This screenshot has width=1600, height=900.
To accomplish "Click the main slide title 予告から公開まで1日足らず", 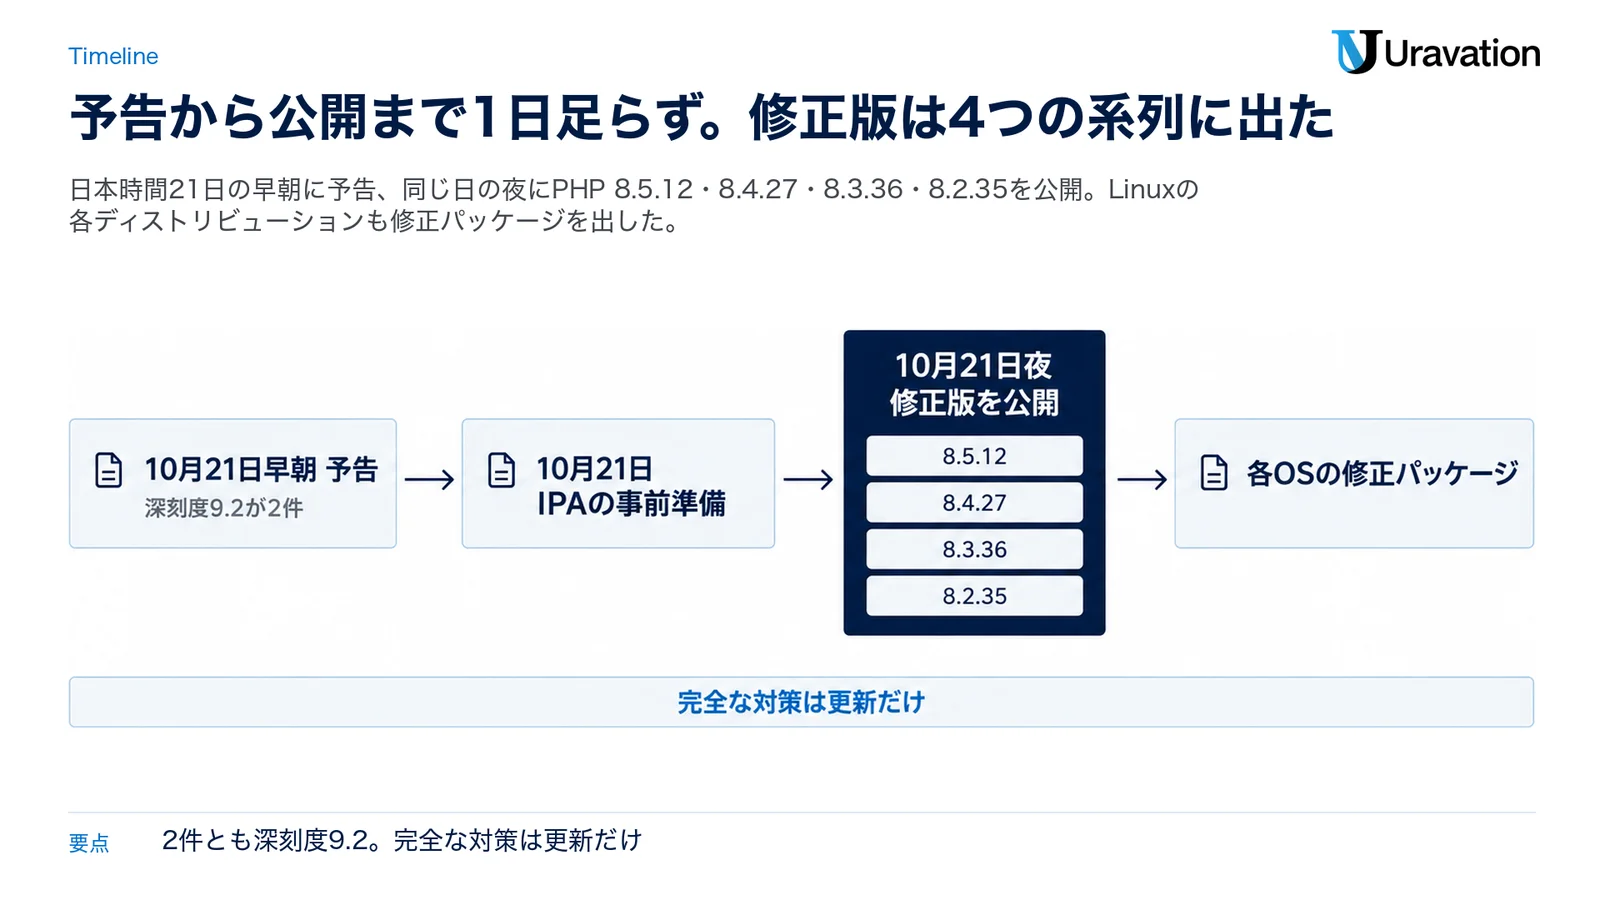I will tap(702, 117).
